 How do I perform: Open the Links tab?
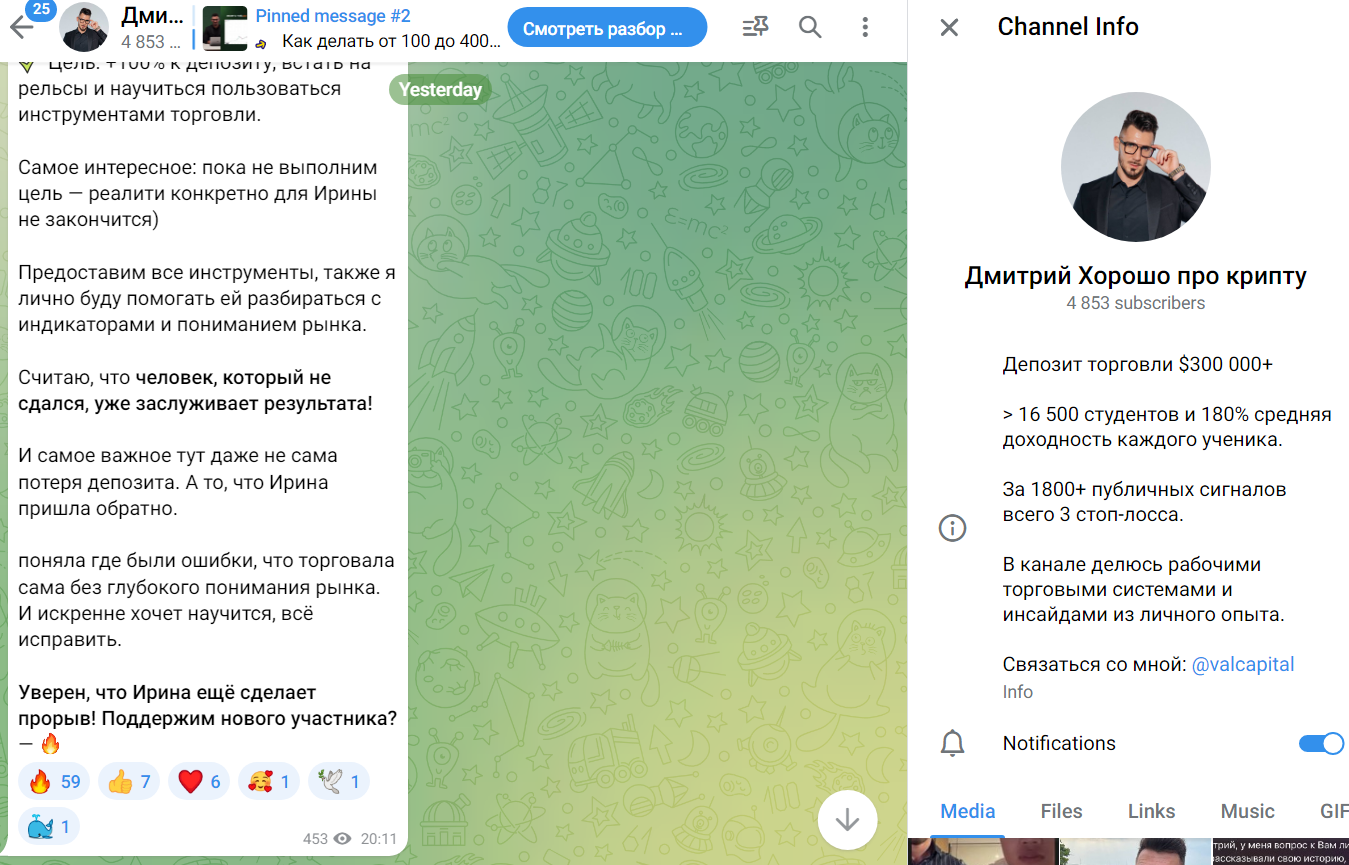tap(1151, 811)
